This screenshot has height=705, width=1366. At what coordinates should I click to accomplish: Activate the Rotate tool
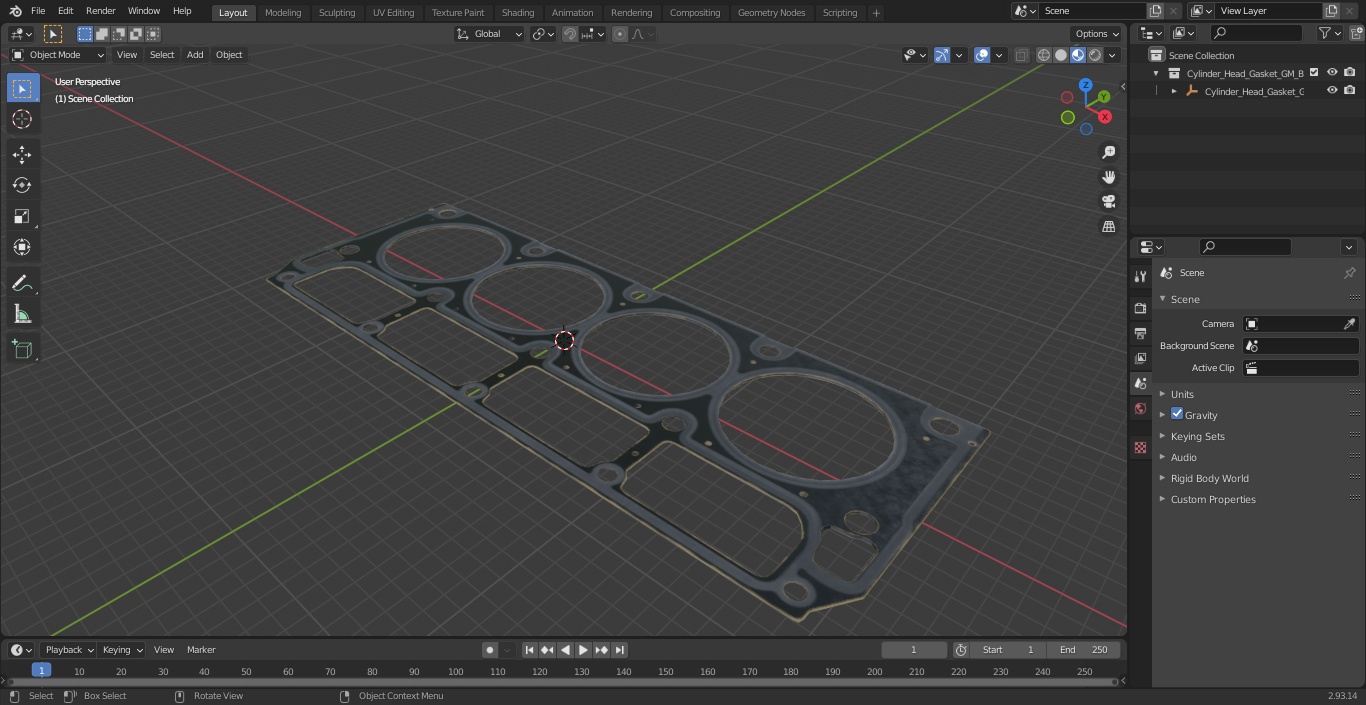coord(22,185)
